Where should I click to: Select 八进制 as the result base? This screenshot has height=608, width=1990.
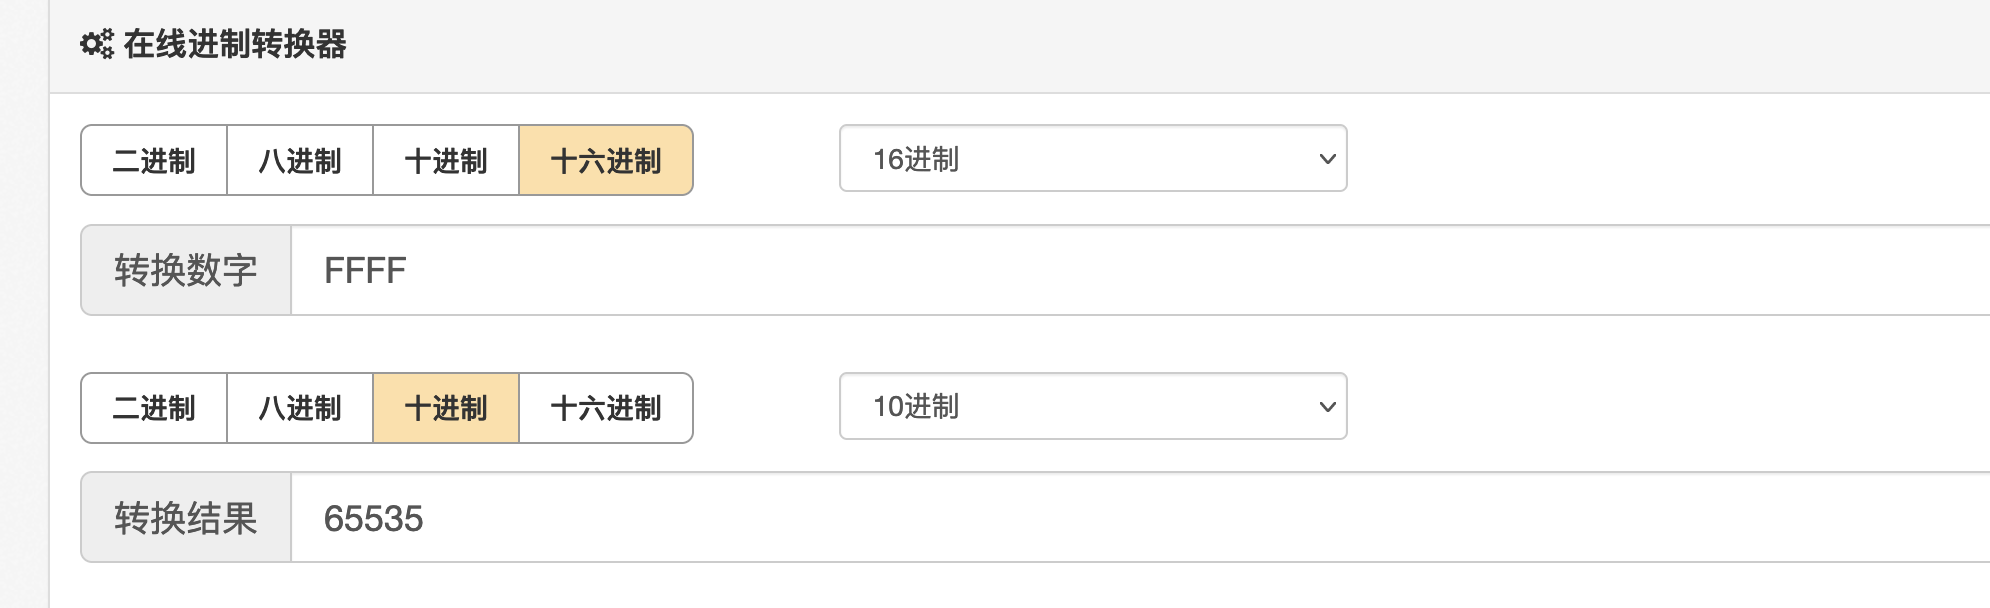click(x=300, y=408)
